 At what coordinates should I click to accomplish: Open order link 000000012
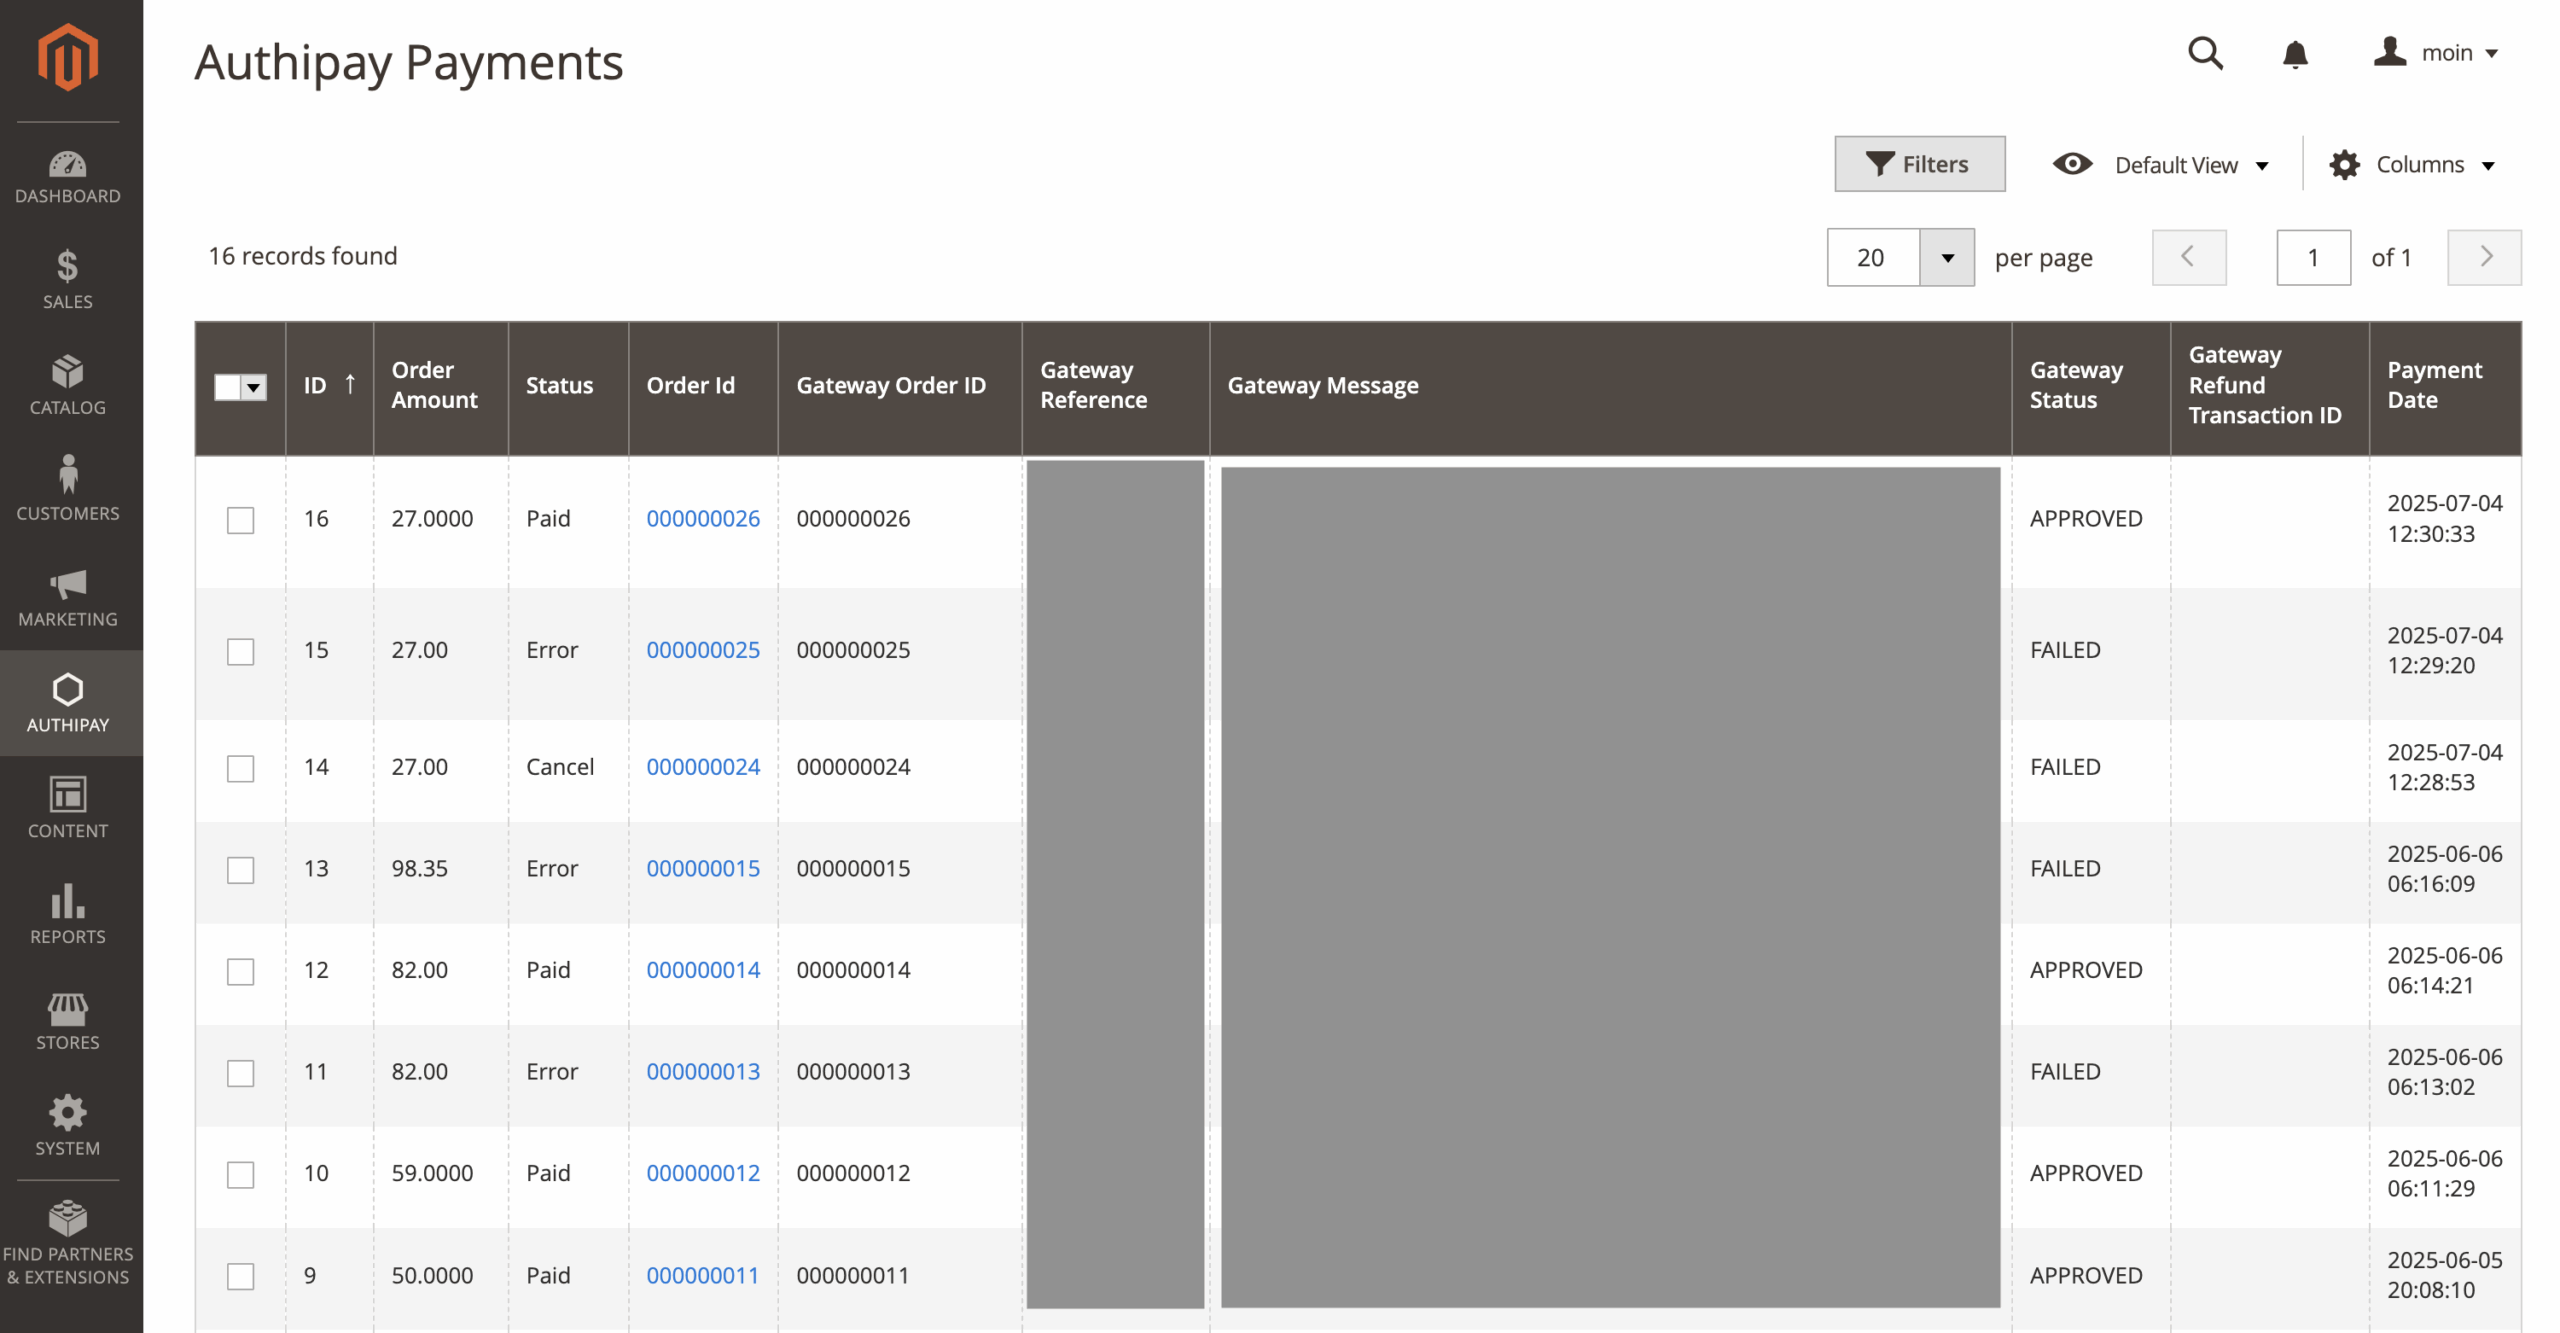702,1173
